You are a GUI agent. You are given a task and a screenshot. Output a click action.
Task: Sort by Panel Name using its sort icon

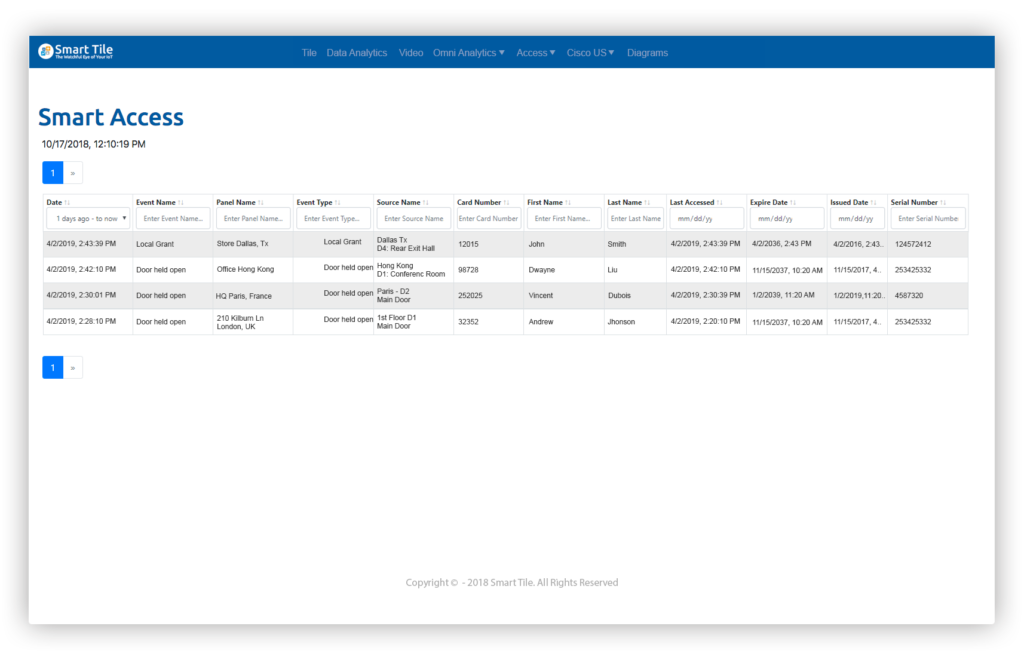point(260,201)
